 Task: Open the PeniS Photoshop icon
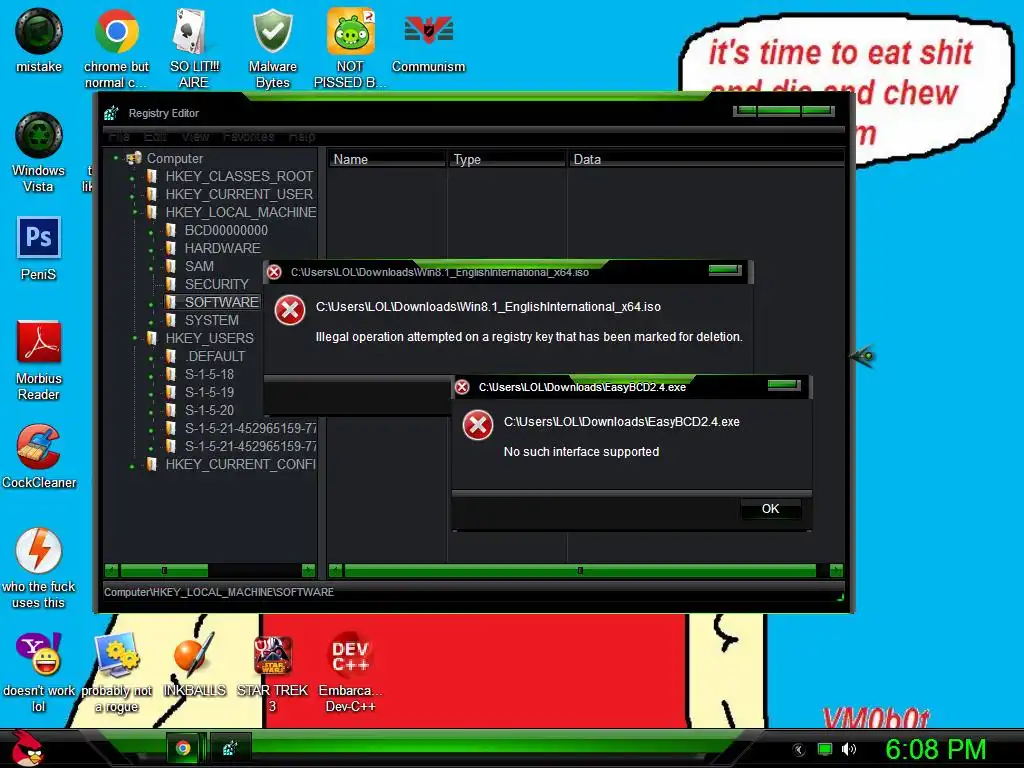39,248
